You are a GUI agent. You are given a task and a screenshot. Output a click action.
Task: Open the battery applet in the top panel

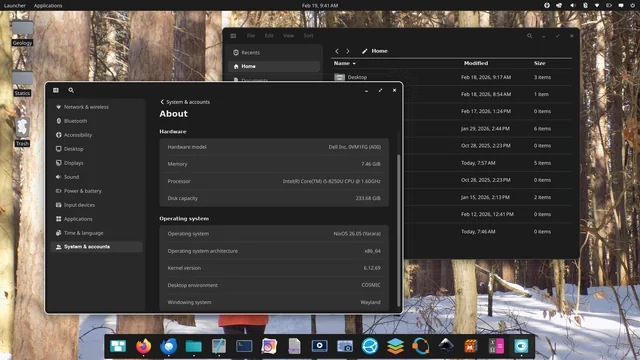pos(609,5)
